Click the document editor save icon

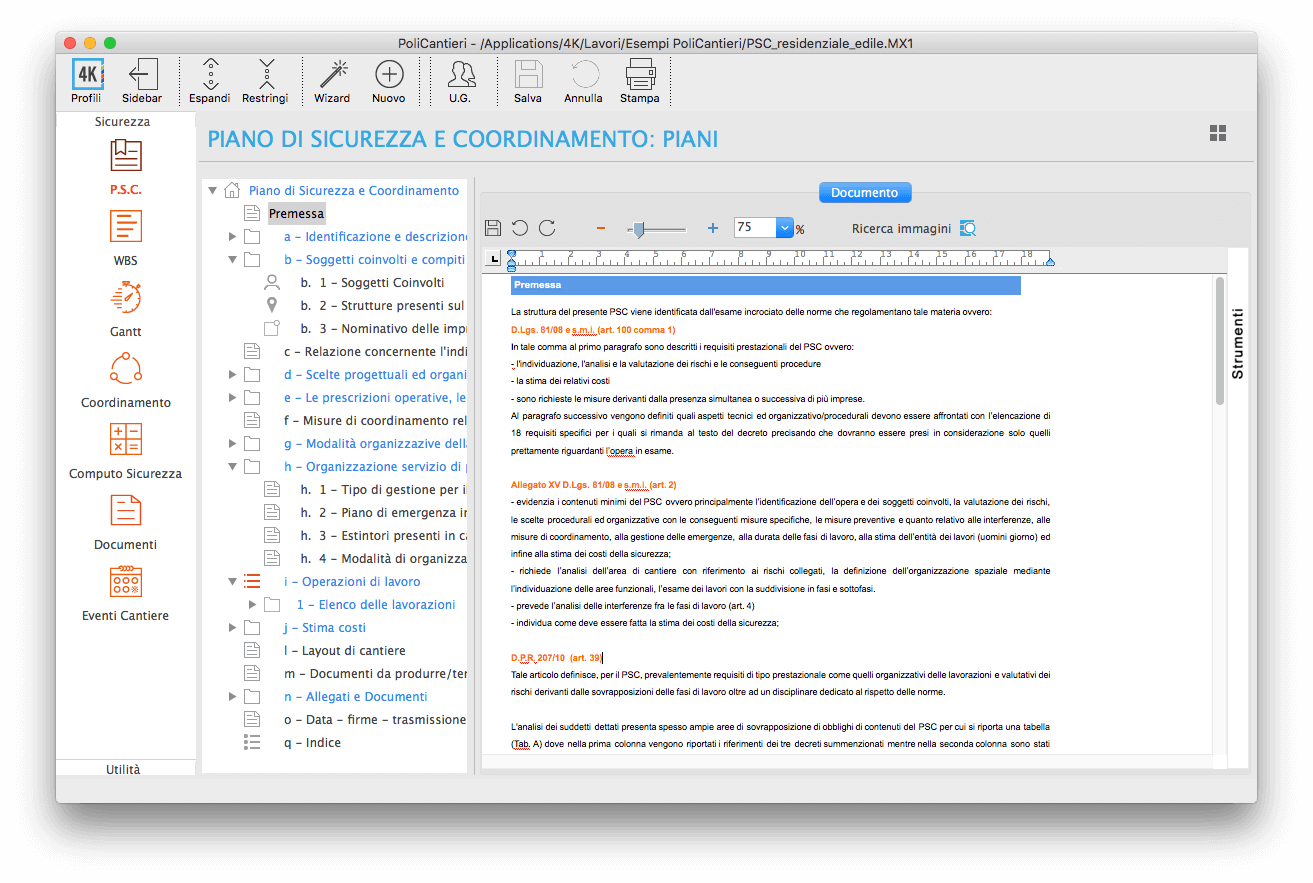point(493,228)
